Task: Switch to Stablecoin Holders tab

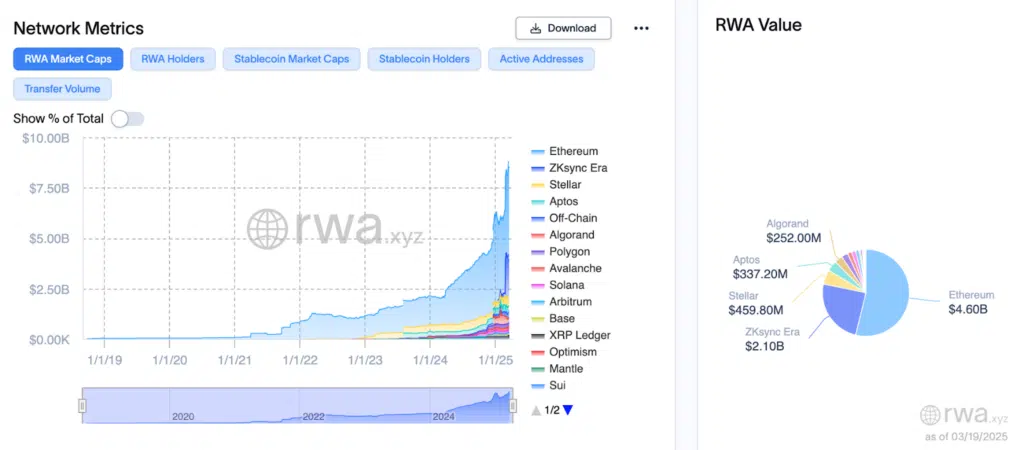Action: [x=424, y=59]
